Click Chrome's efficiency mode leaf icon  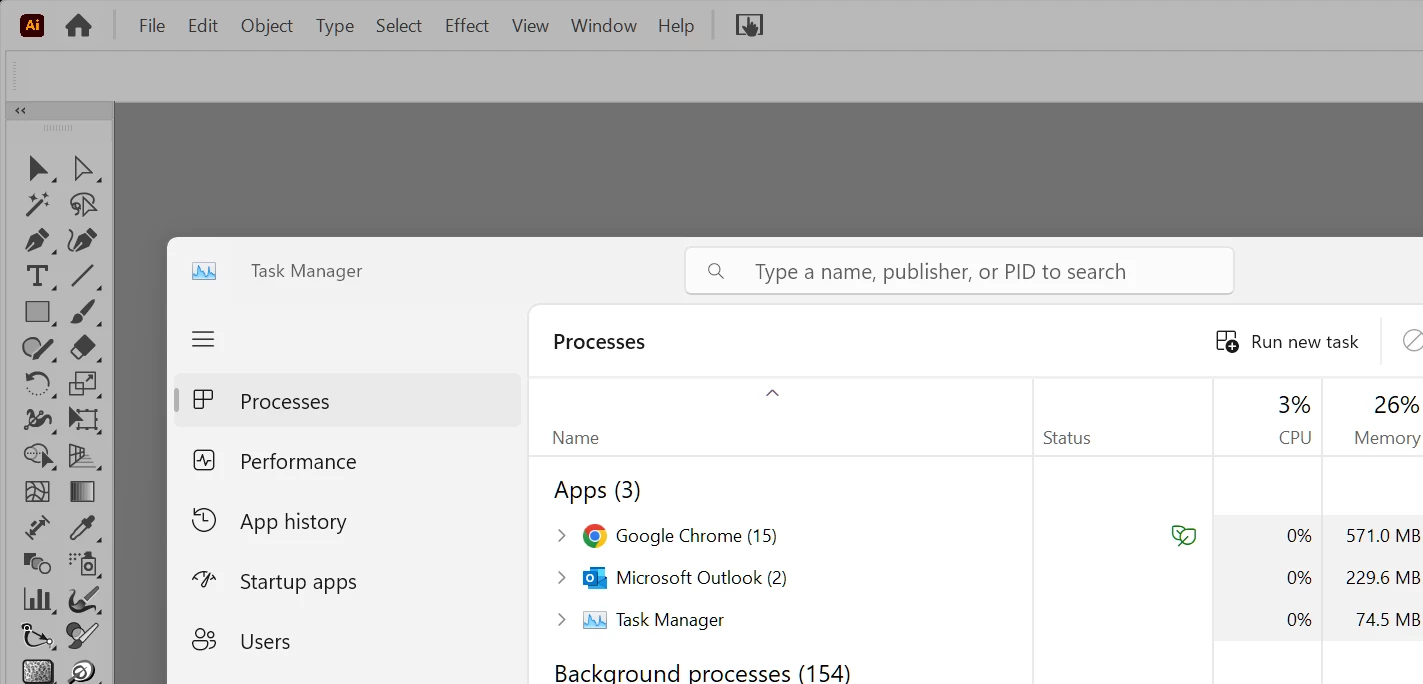1184,536
